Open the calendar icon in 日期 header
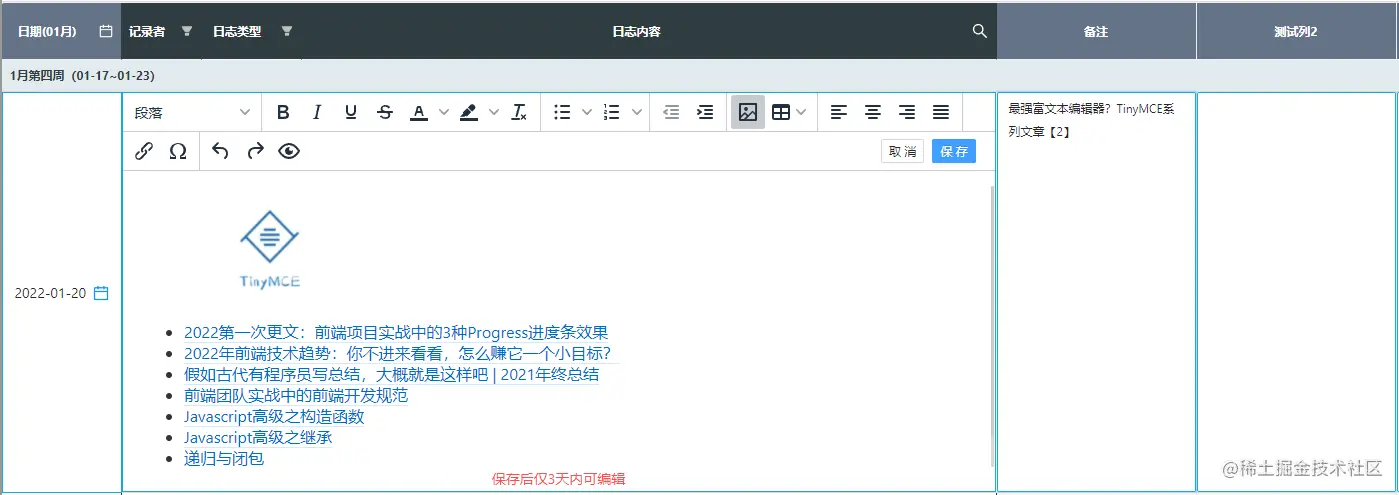The image size is (1399, 495). coord(106,31)
